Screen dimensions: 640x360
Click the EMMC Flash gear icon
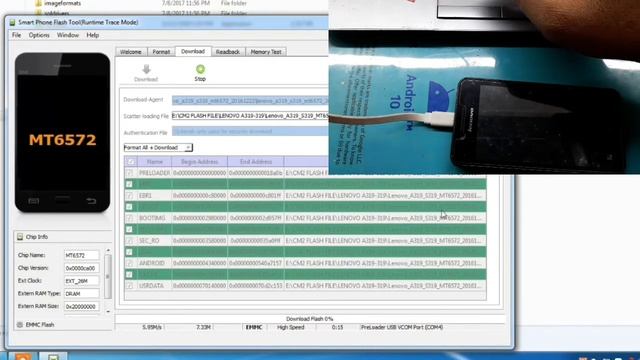click(20, 324)
